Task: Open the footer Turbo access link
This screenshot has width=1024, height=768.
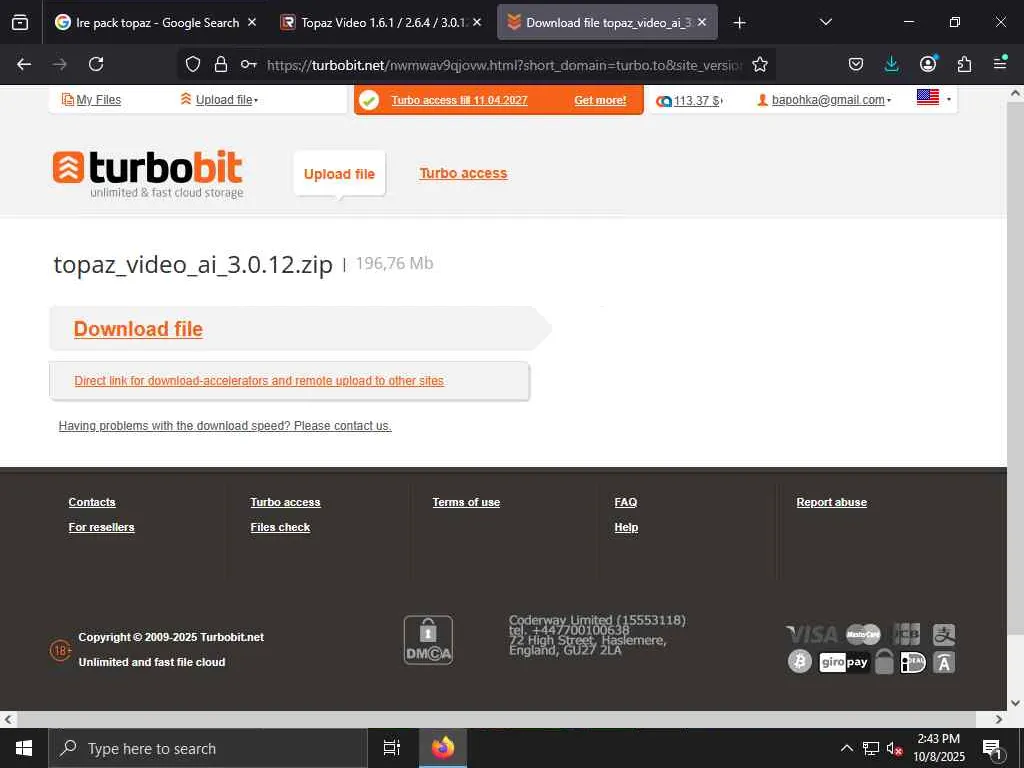Action: click(285, 502)
